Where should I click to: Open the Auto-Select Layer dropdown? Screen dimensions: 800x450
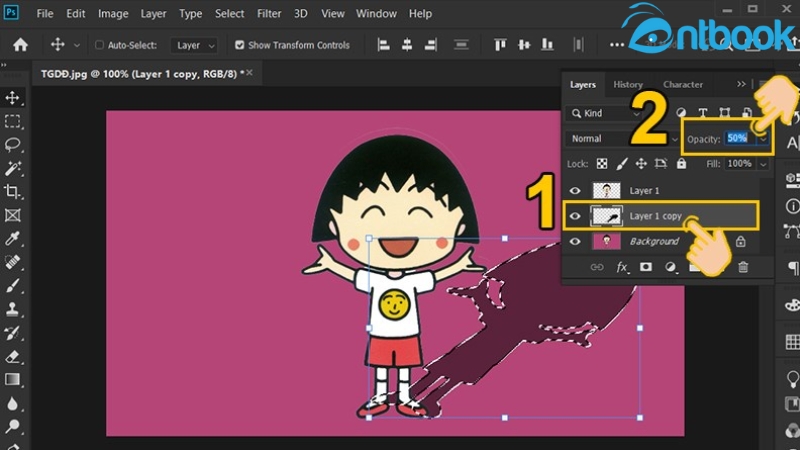(x=194, y=45)
